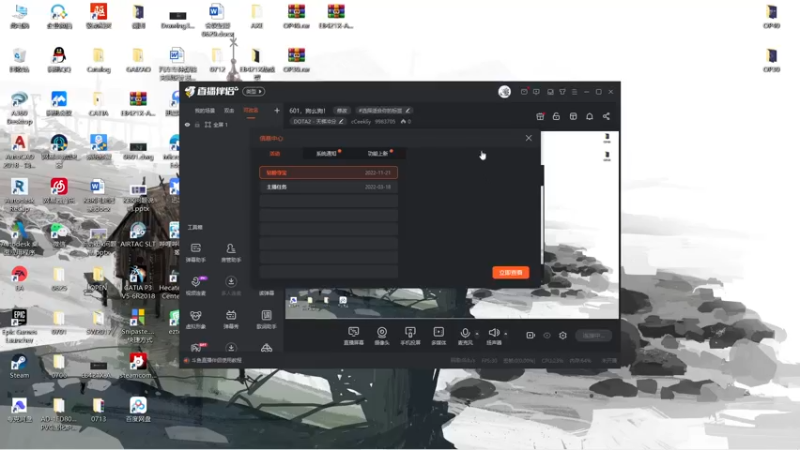Open stream settings gear icon
Image resolution: width=800 pixels, height=450 pixels.
click(563, 335)
